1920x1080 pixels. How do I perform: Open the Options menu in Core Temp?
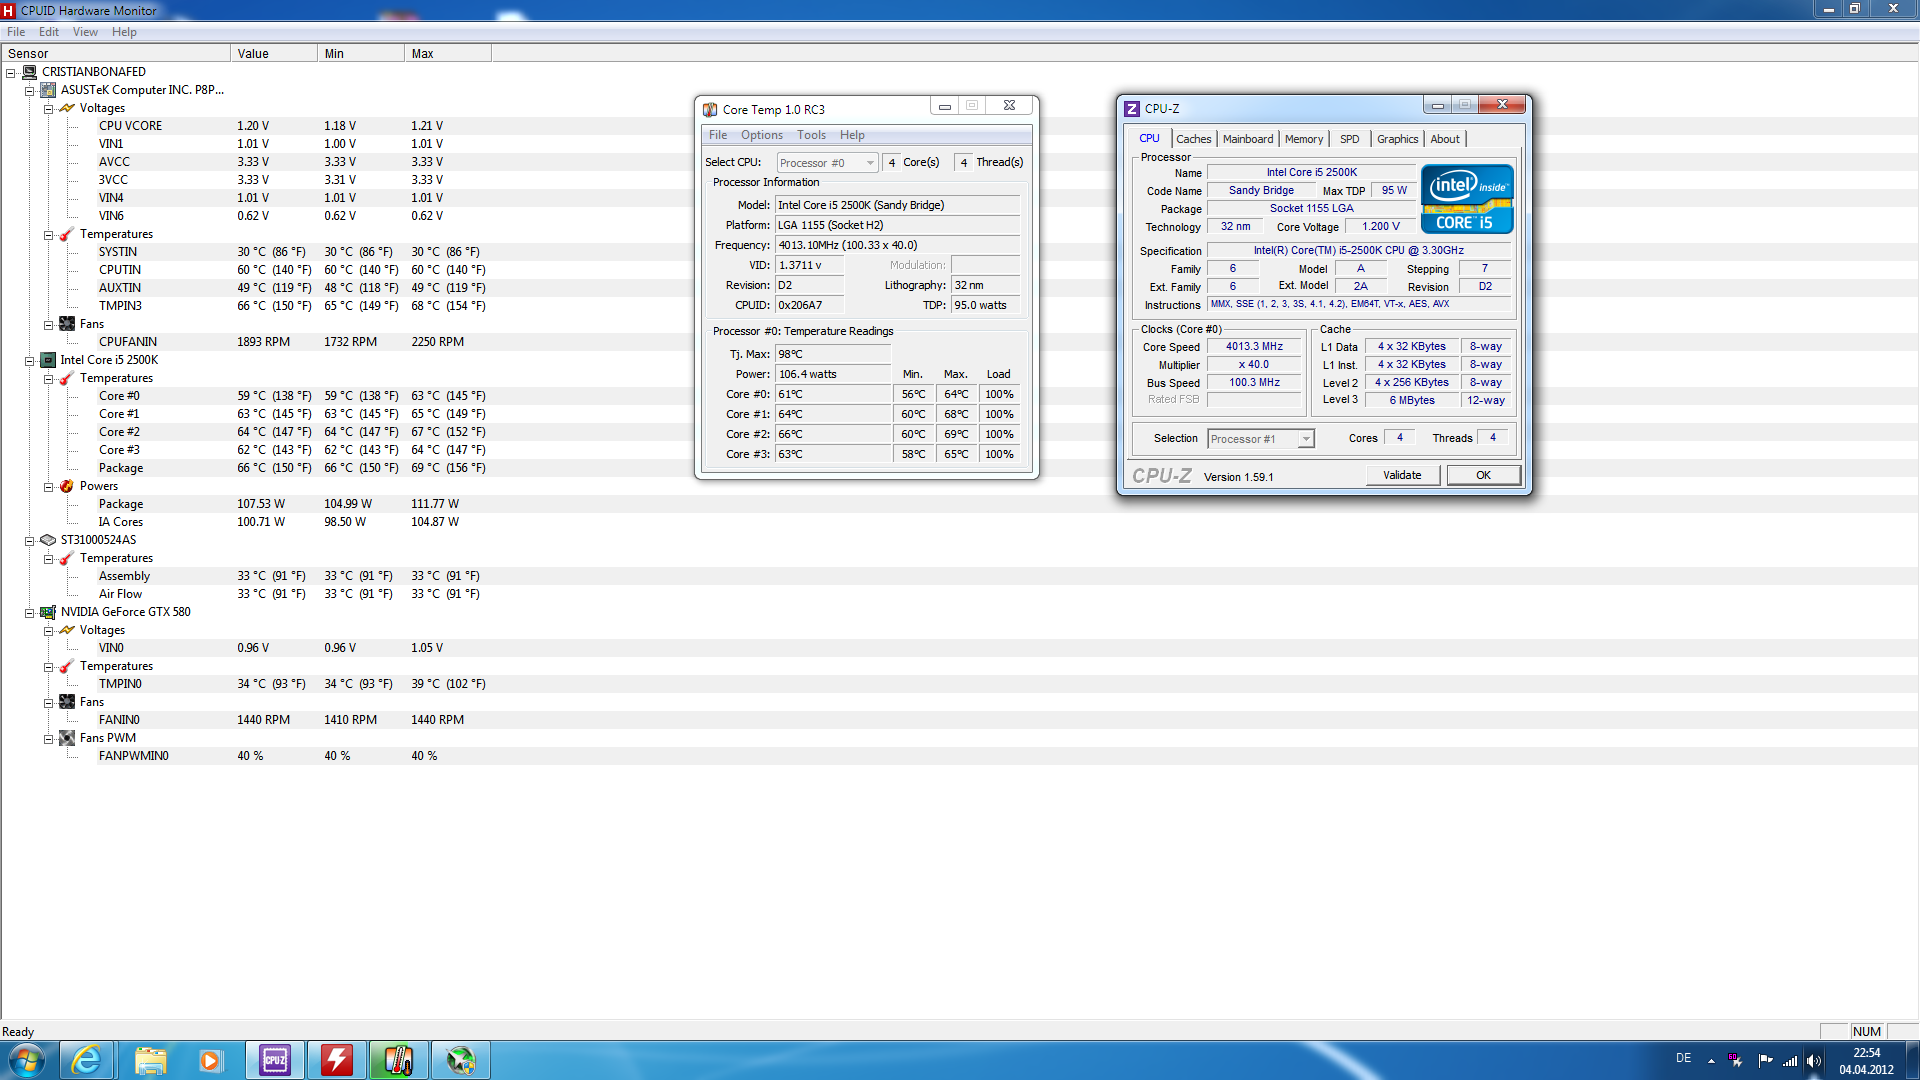click(761, 135)
